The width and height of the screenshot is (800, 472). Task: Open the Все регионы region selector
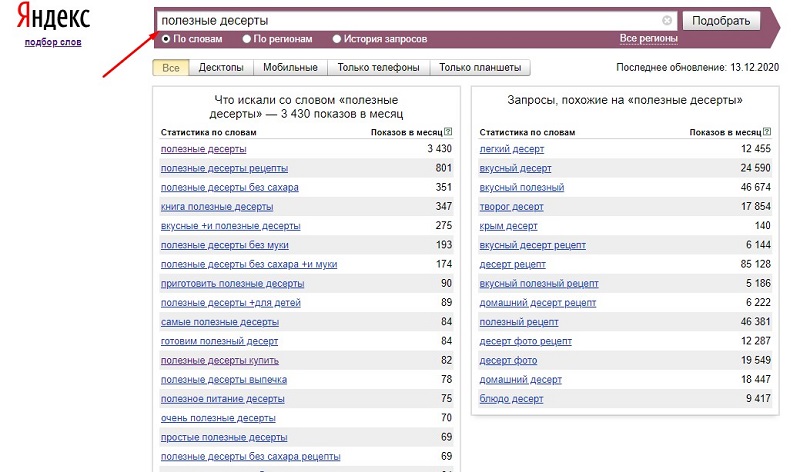click(648, 38)
